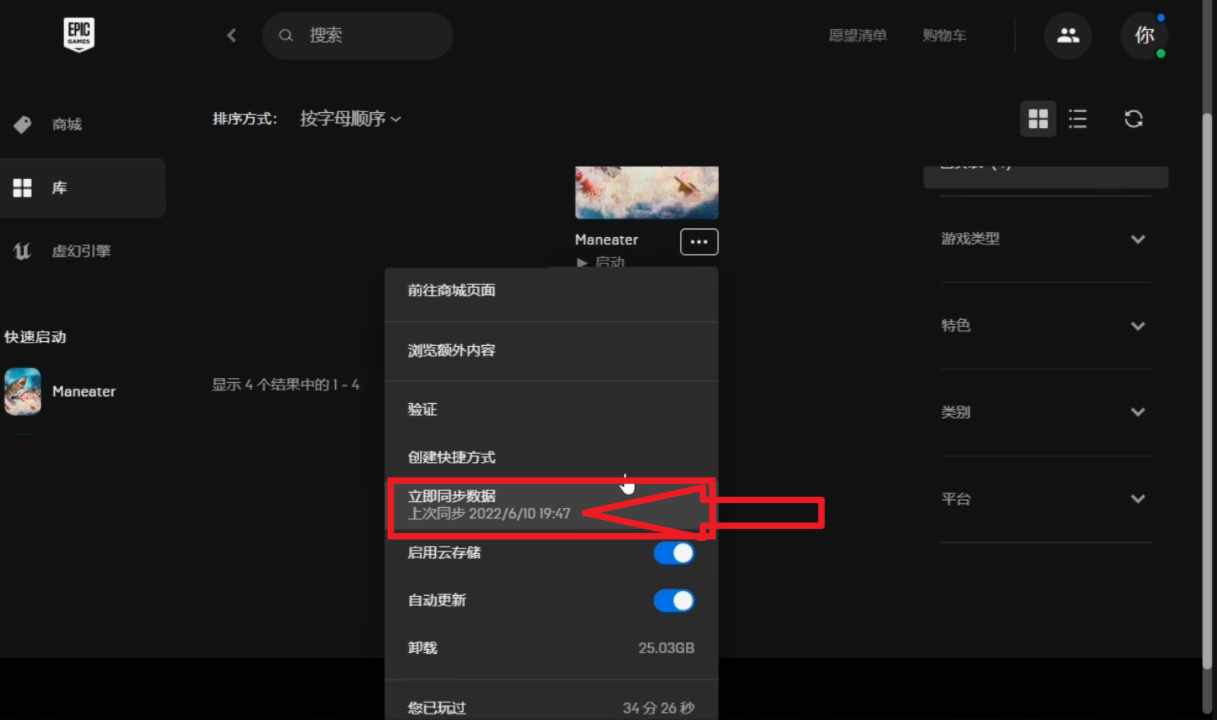The height and width of the screenshot is (720, 1217).
Task: Open 虚幻引擎 in sidebar
Action: [x=83, y=251]
